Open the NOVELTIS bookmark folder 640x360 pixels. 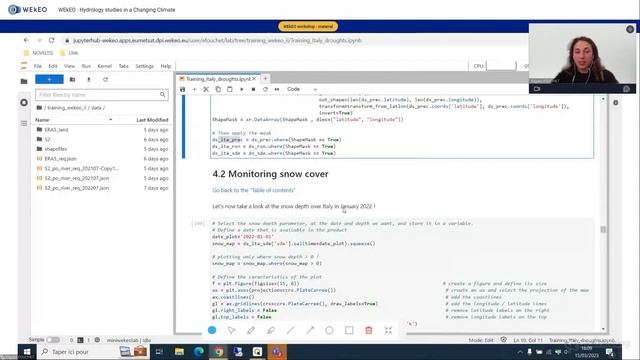point(38,53)
